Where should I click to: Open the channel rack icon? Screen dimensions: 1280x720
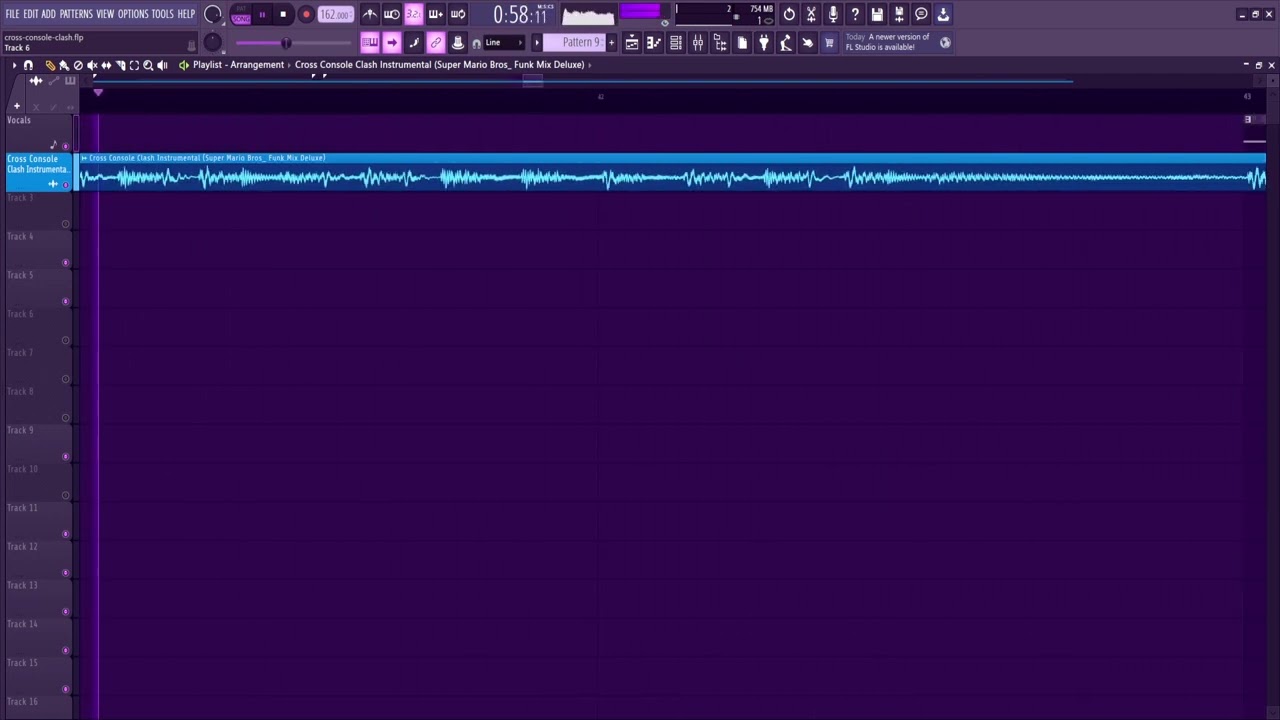click(676, 43)
